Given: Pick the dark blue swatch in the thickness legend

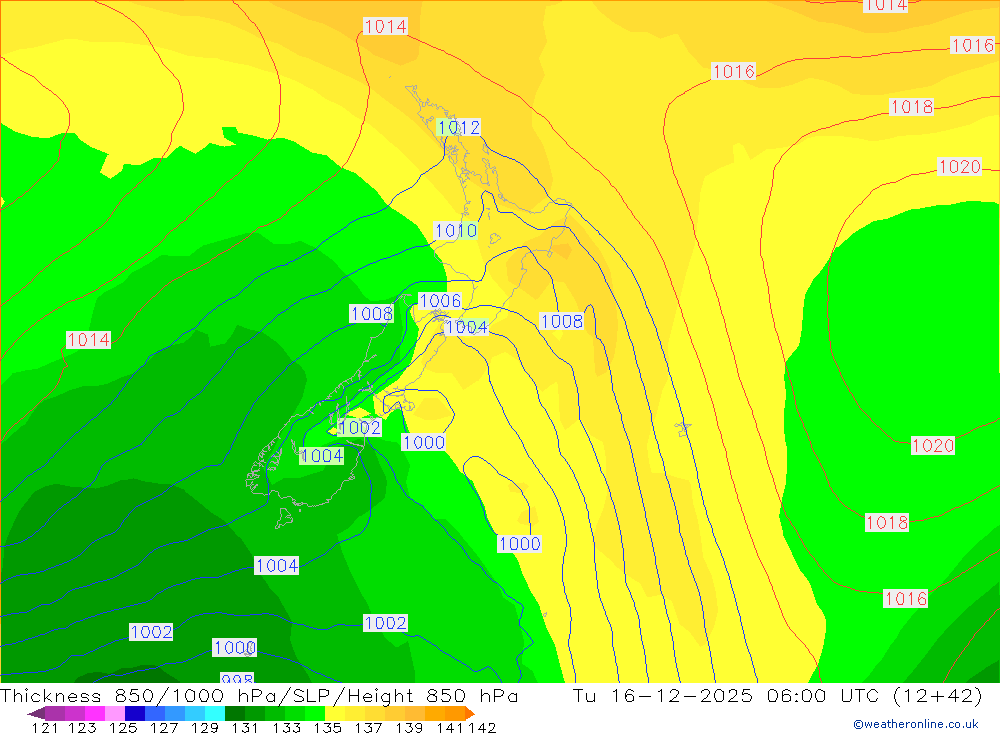Looking at the screenshot, I should 135,713.
